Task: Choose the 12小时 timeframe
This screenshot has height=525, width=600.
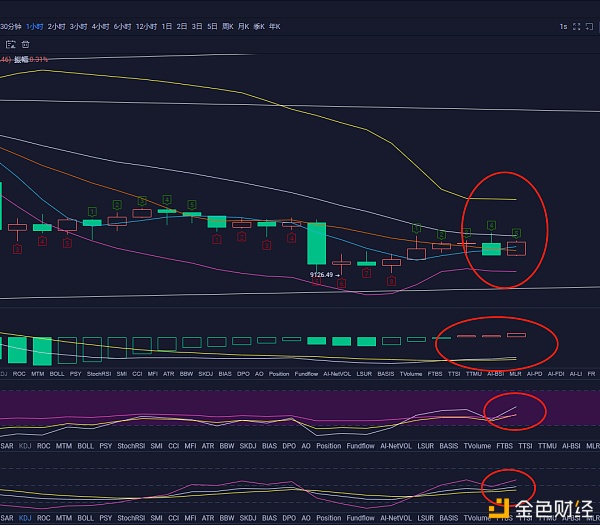Action: (147, 26)
